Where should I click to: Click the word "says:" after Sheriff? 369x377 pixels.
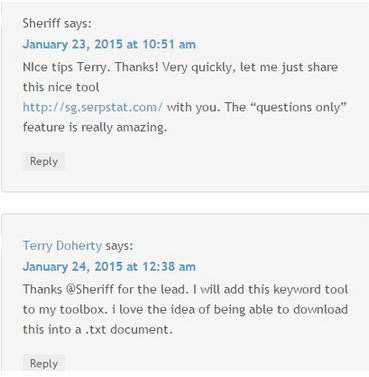(78, 24)
